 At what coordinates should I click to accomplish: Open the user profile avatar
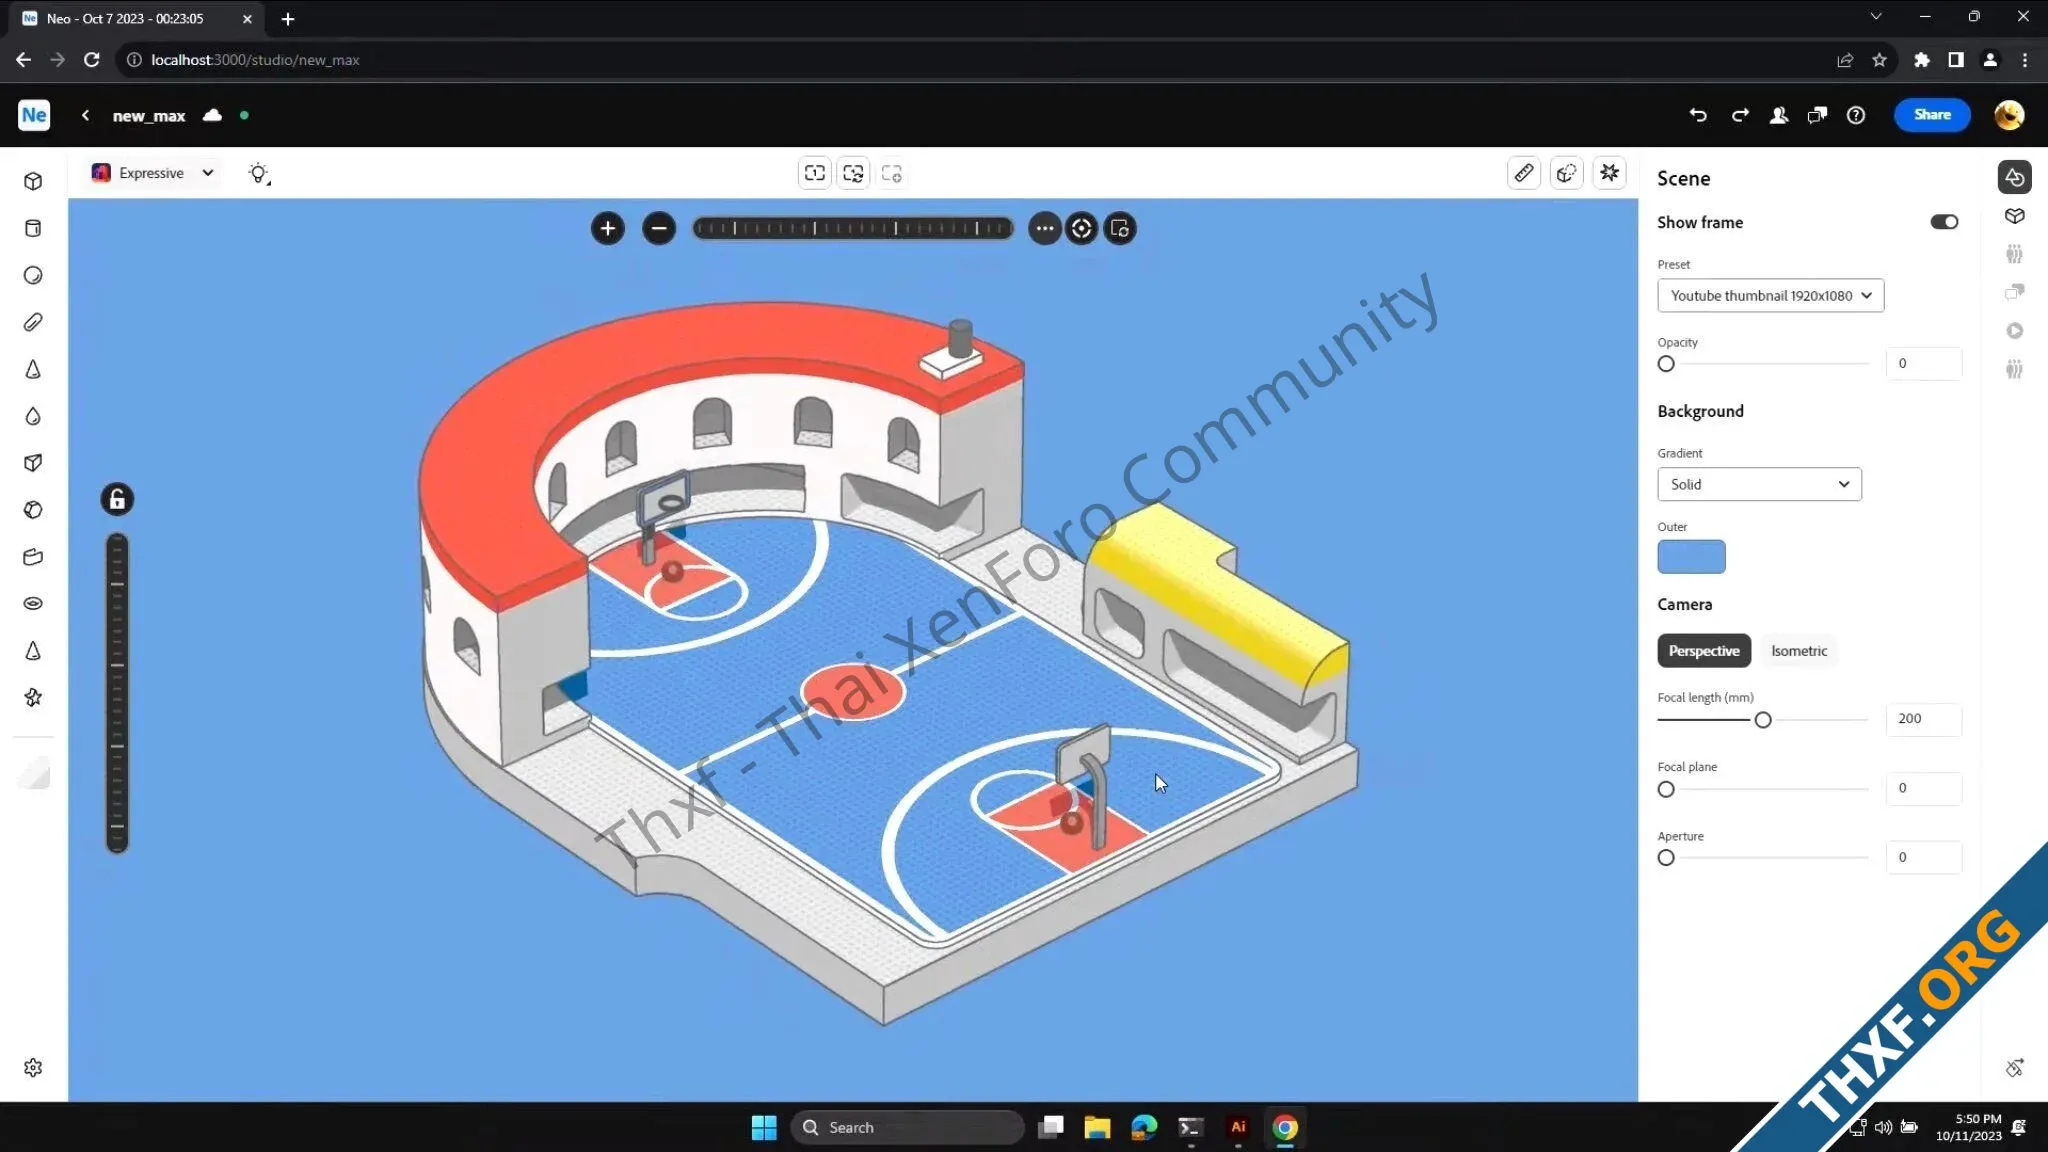tap(2009, 115)
